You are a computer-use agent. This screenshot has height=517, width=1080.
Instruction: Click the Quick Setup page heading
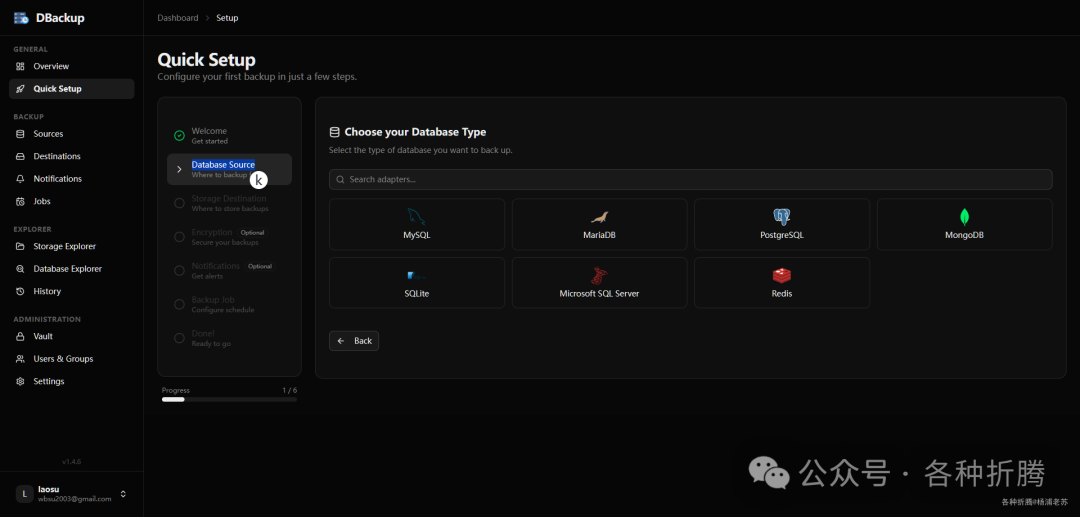click(207, 59)
